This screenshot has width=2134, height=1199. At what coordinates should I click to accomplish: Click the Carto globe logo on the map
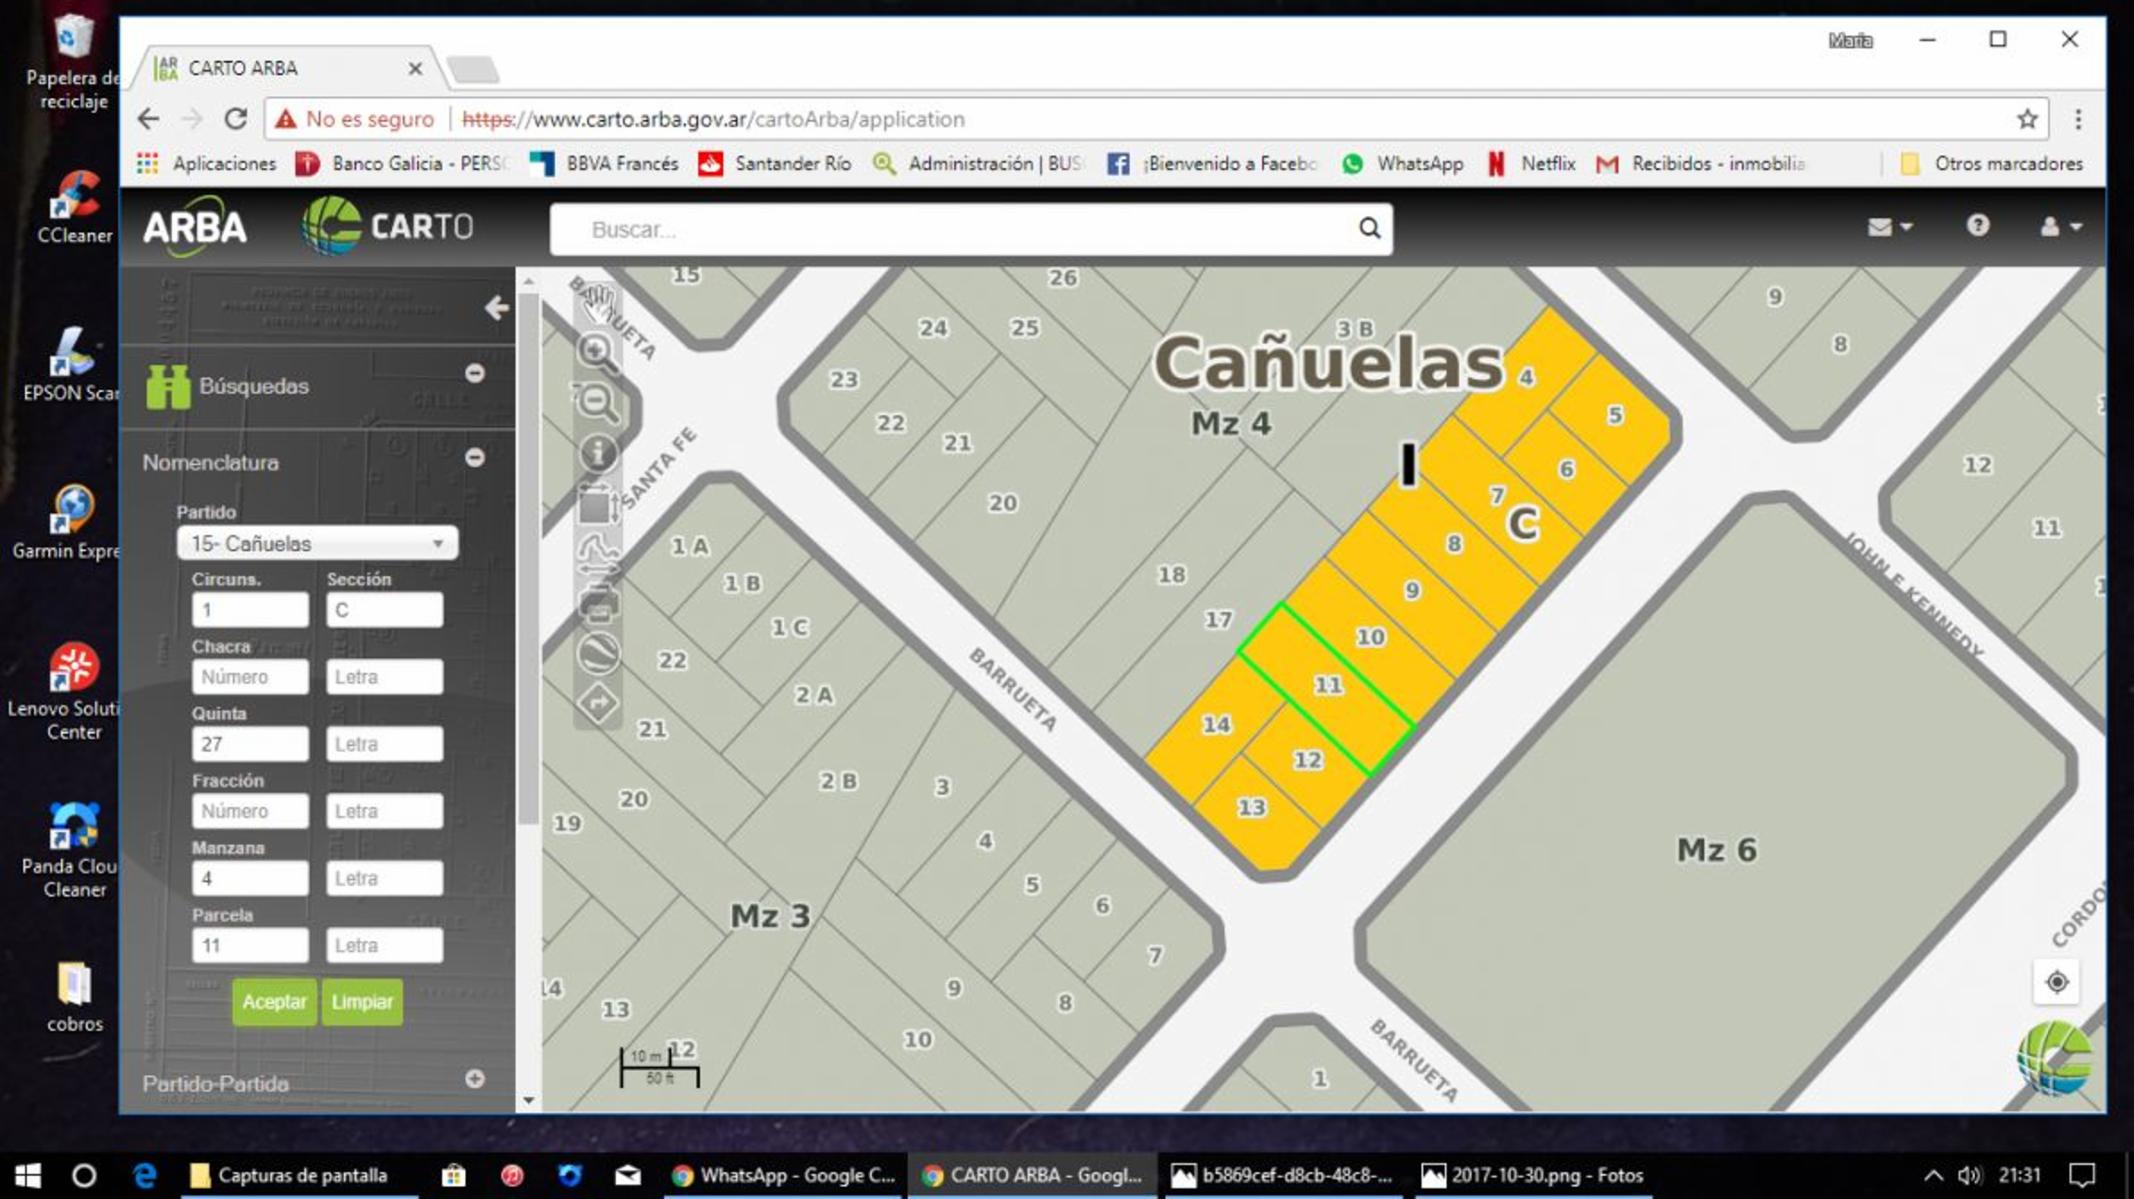2054,1058
